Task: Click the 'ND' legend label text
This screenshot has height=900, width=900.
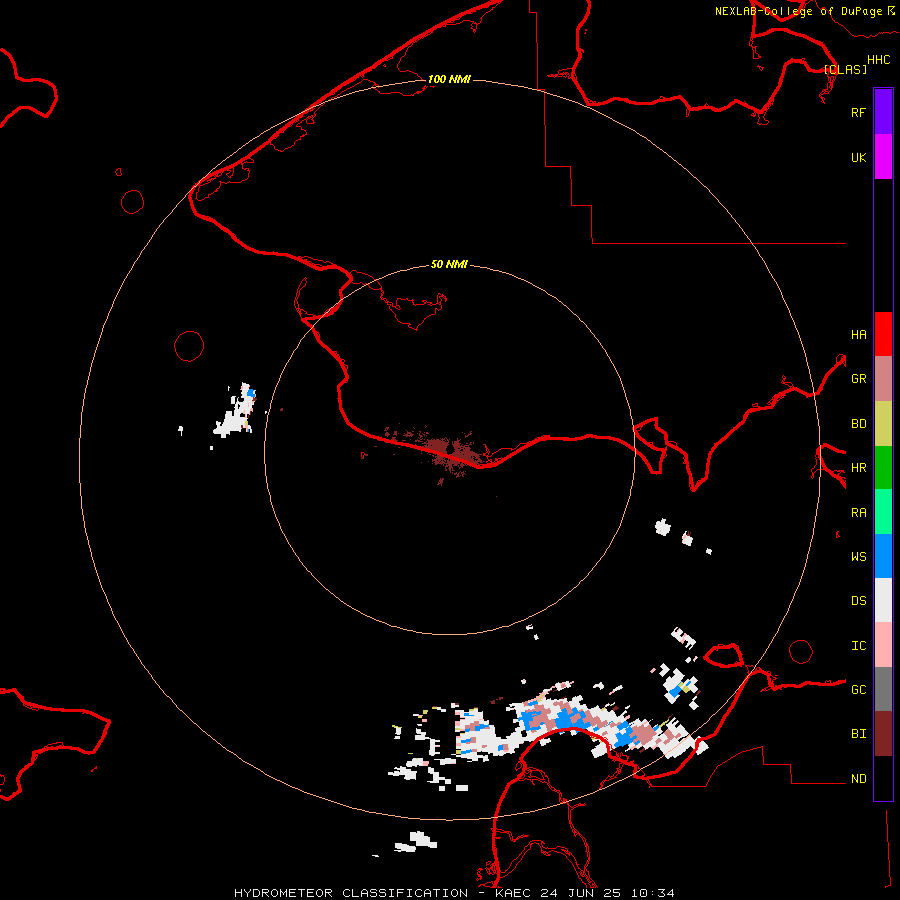Action: point(858,779)
